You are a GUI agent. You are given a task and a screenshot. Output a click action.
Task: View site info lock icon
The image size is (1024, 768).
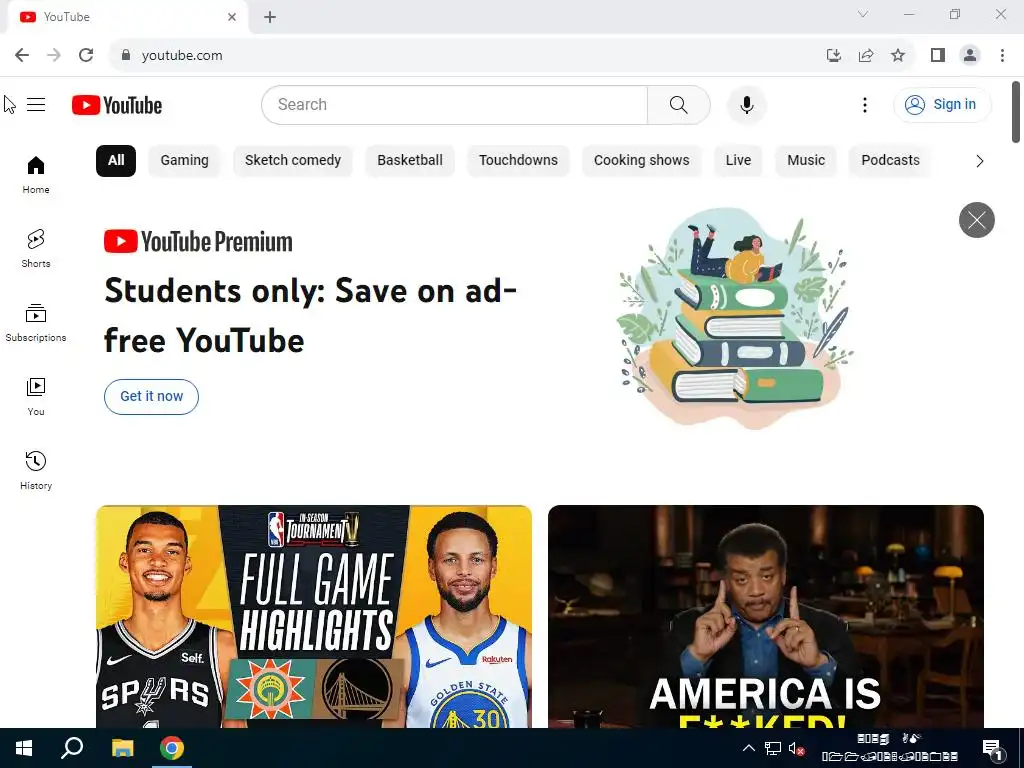point(126,55)
